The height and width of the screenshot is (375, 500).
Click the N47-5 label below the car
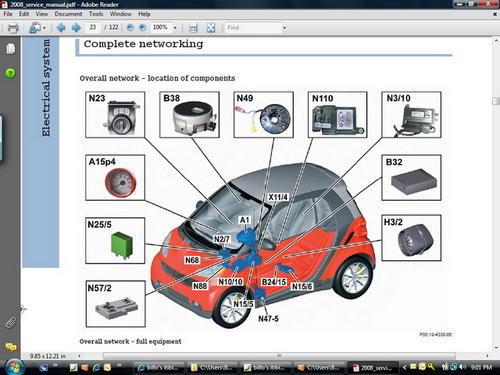268,319
